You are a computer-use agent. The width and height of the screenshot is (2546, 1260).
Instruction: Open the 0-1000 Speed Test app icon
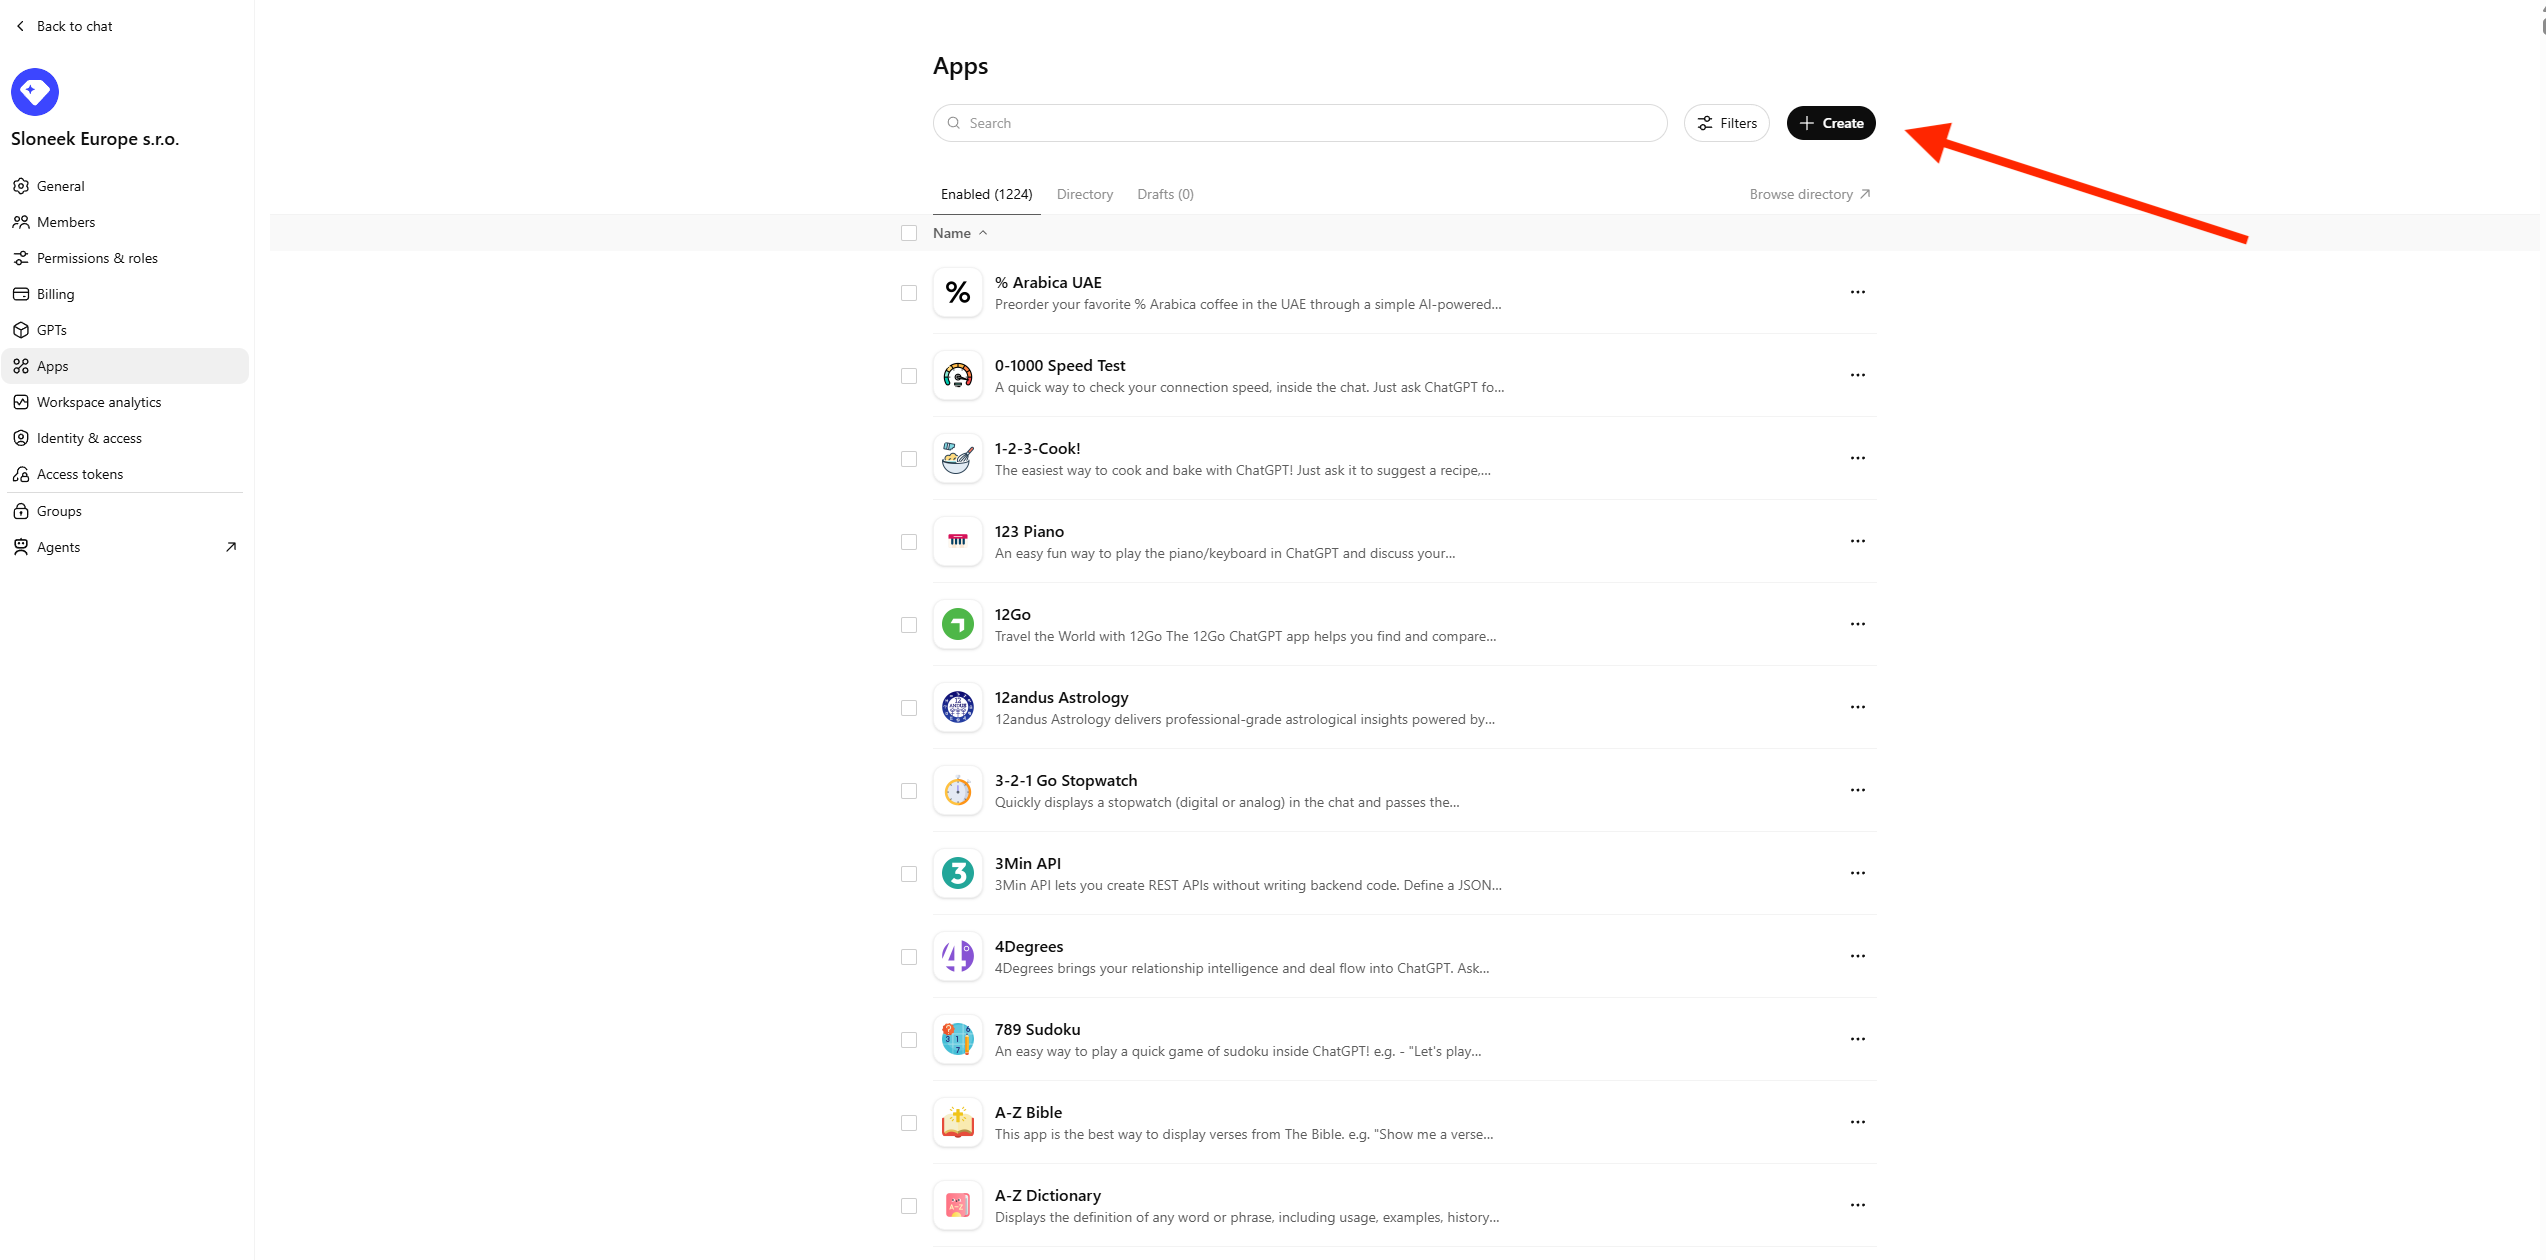tap(958, 376)
